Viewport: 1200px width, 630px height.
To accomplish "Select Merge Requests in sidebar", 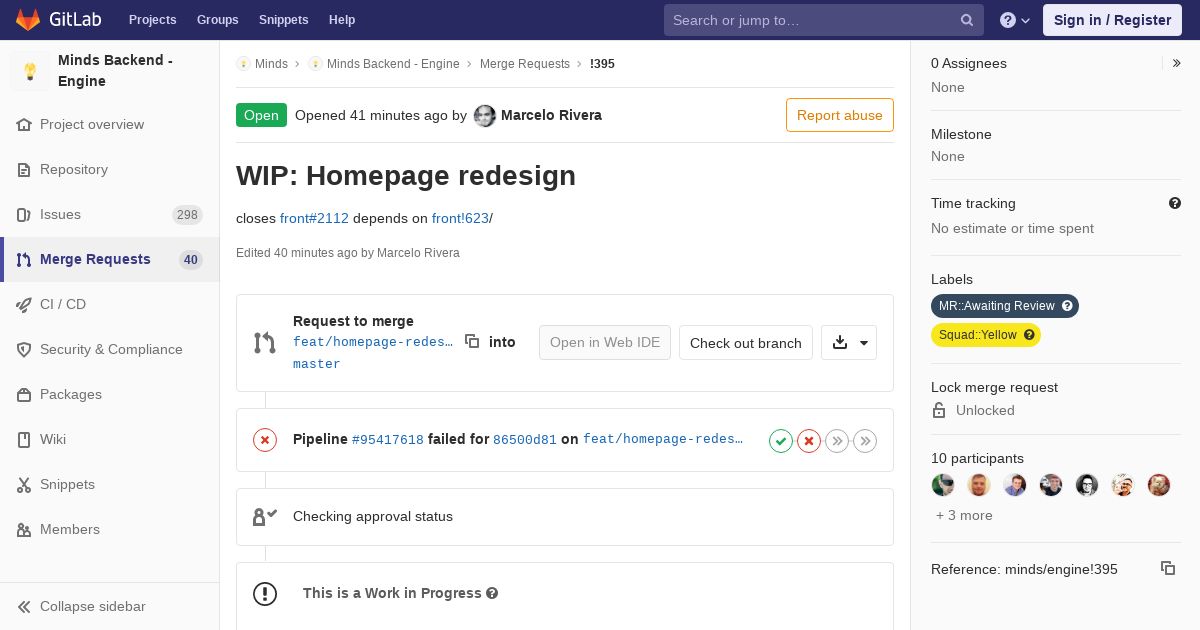I will point(109,259).
